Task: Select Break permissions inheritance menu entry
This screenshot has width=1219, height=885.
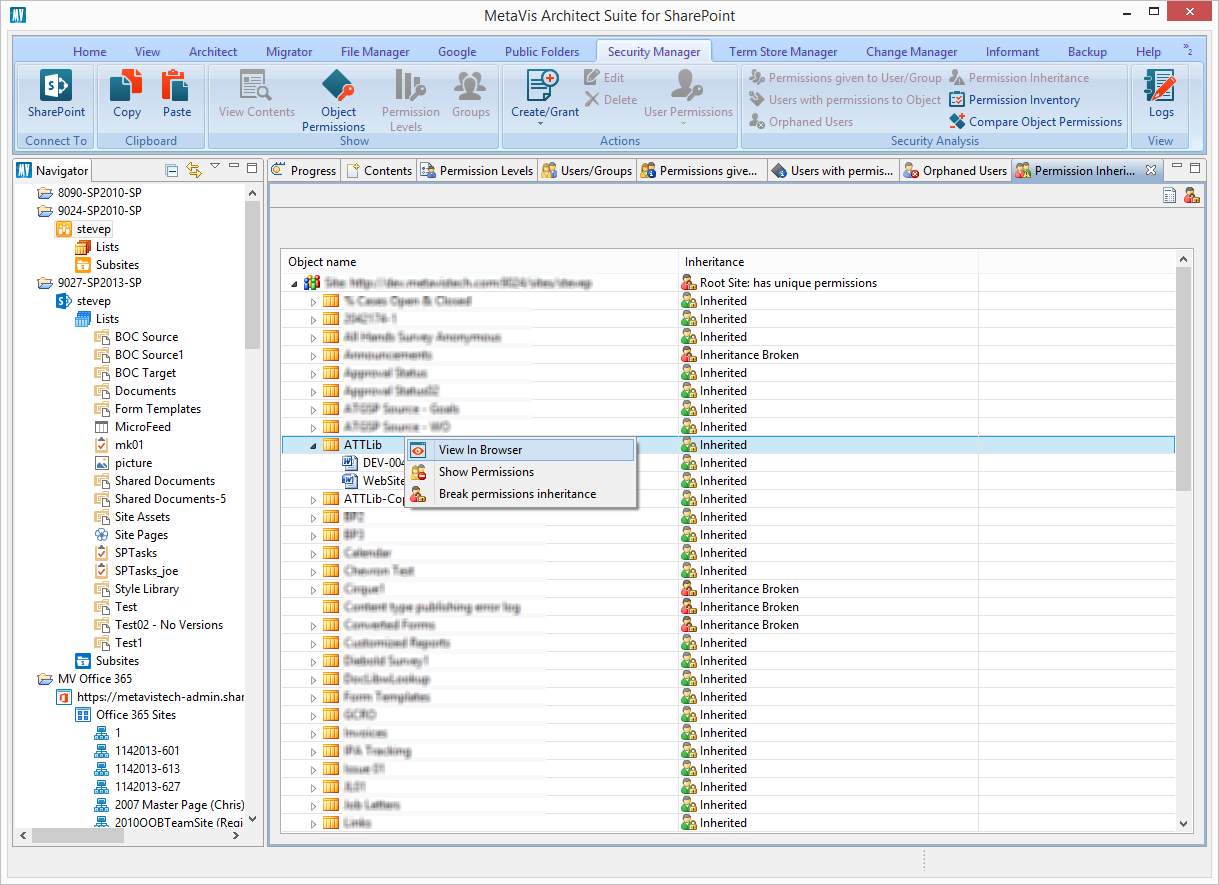Action: pos(517,494)
